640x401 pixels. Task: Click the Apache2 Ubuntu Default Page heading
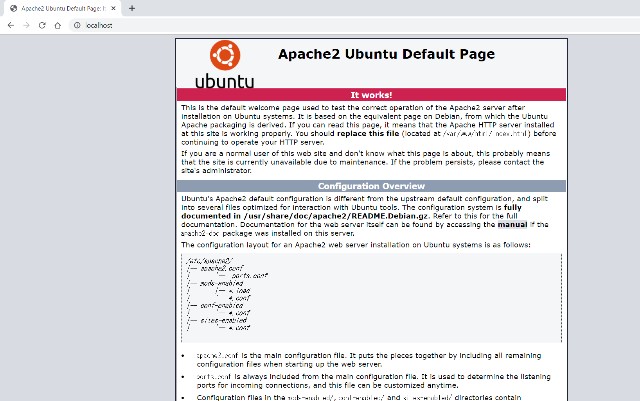click(x=386, y=54)
